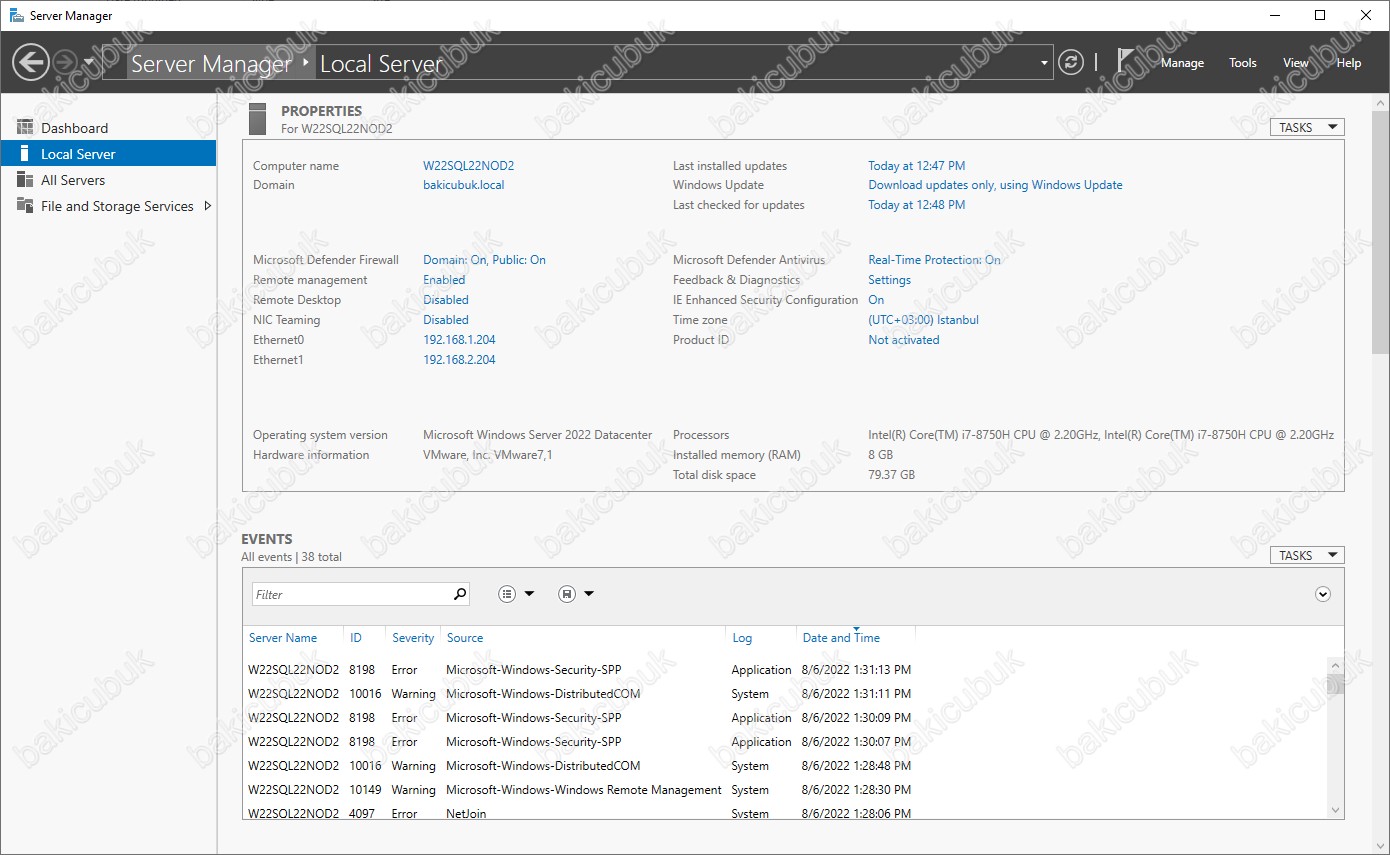Click the File and Storage Services icon

tap(25, 205)
